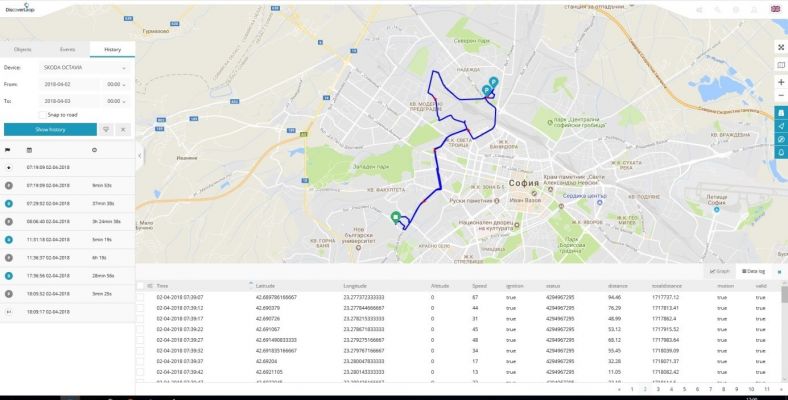Open the From time 00:00 dropdown
Viewport: 788px width, 400px height.
click(116, 84)
